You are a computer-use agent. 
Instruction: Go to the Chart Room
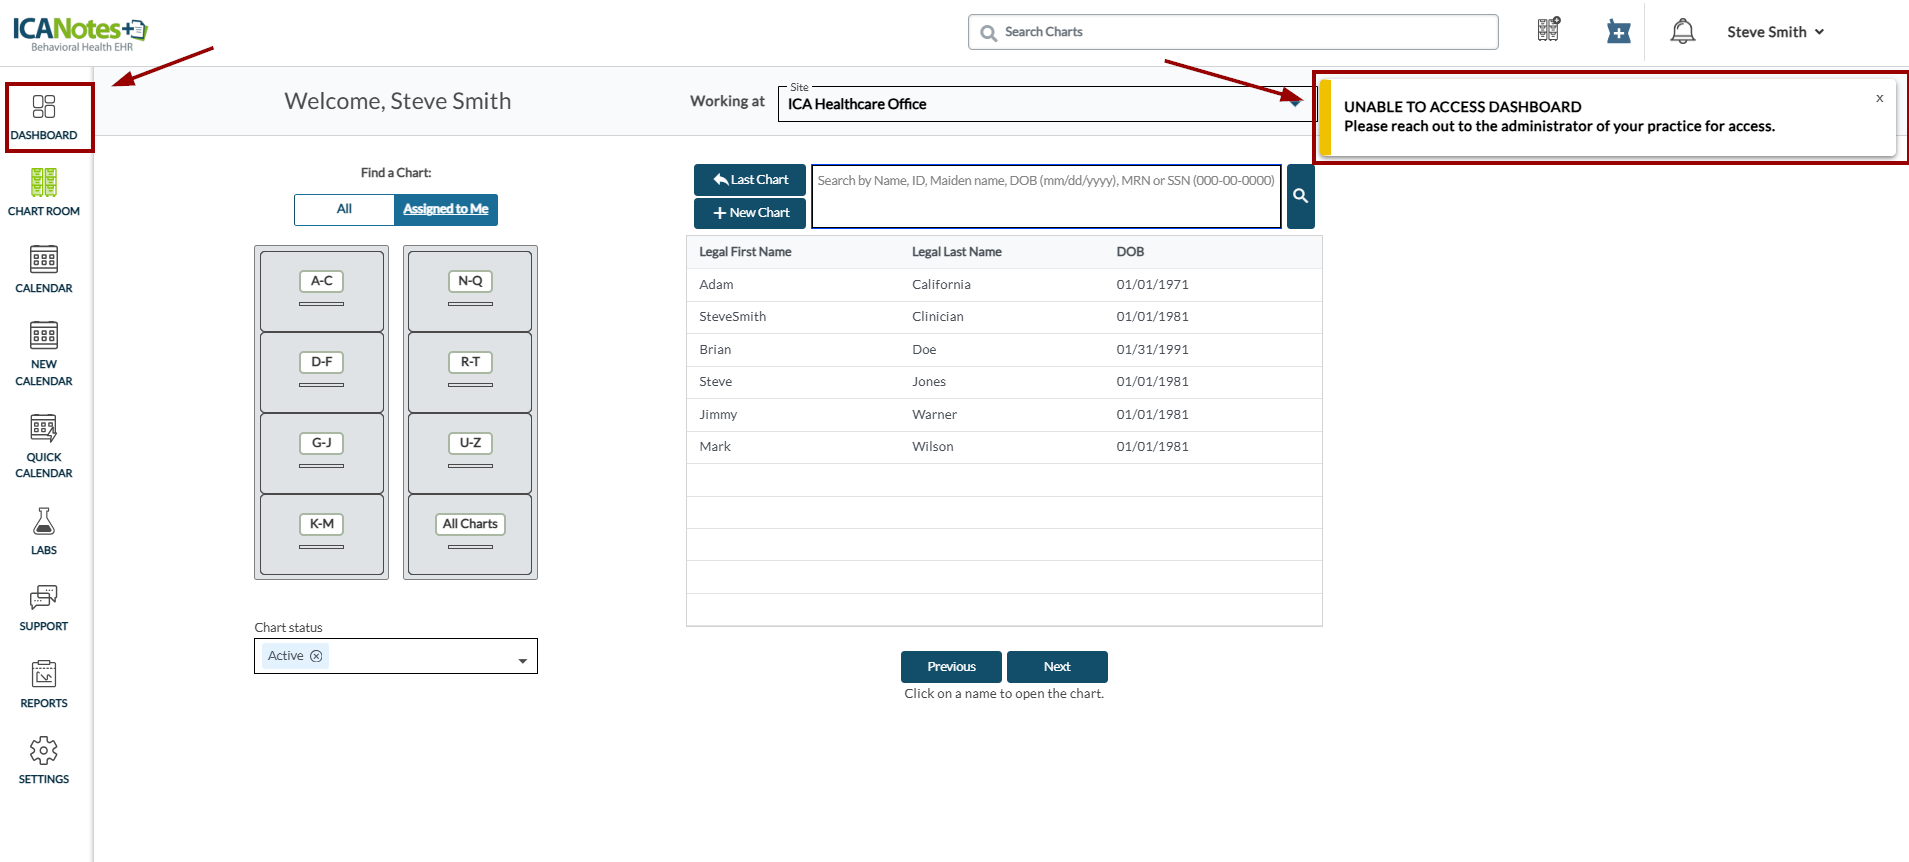44,192
